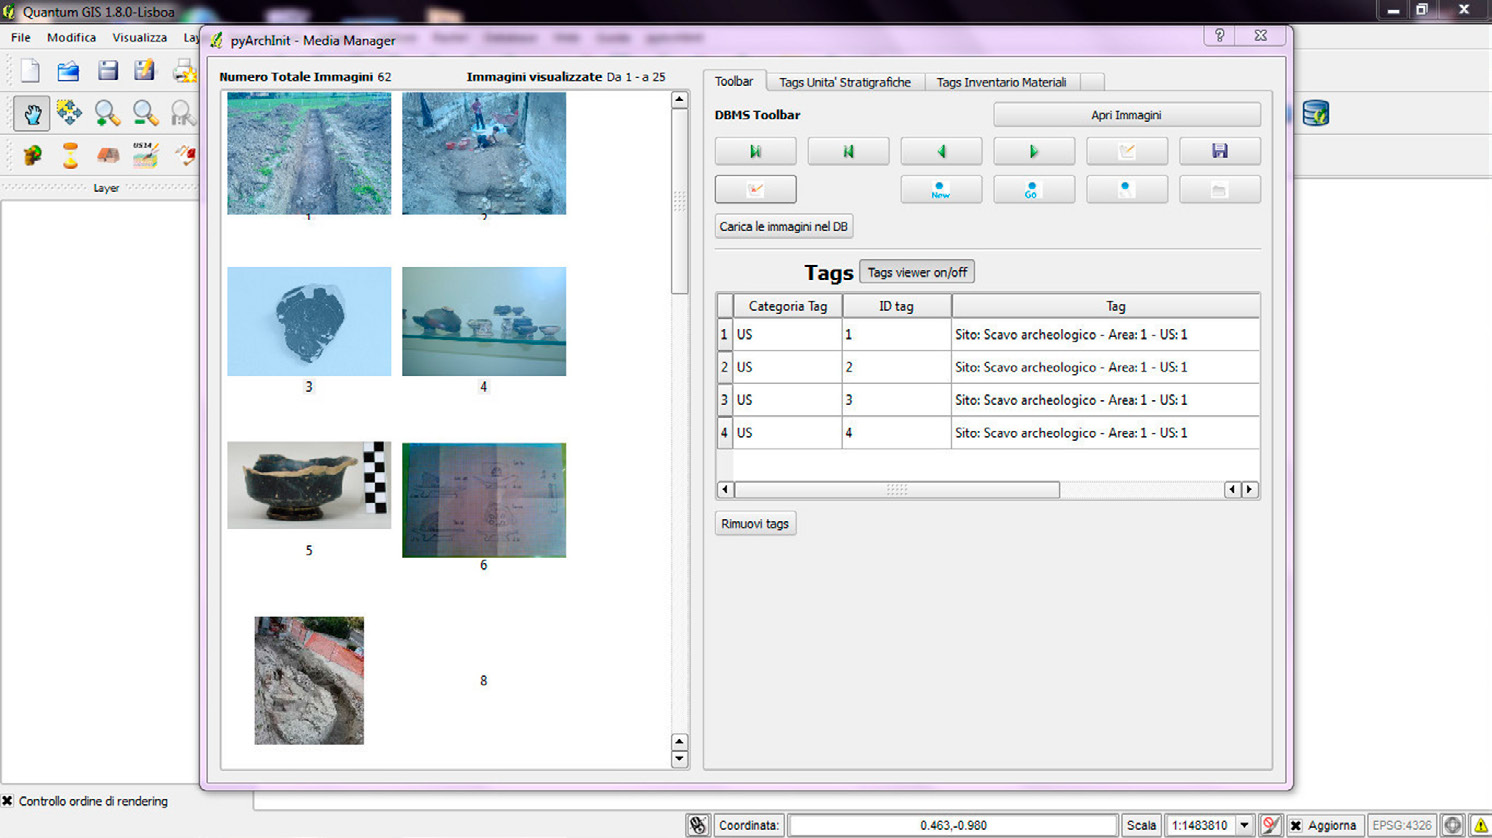Click the database icon in QGIS toolbar
The image size is (1492, 838).
coord(1316,113)
